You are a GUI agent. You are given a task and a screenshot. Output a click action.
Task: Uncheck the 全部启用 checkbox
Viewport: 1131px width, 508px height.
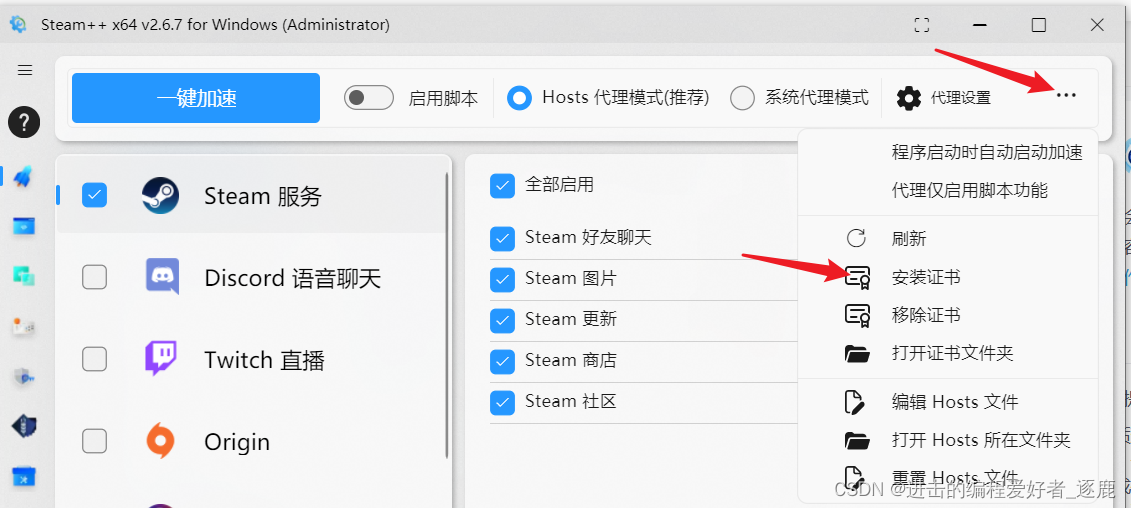pos(502,185)
